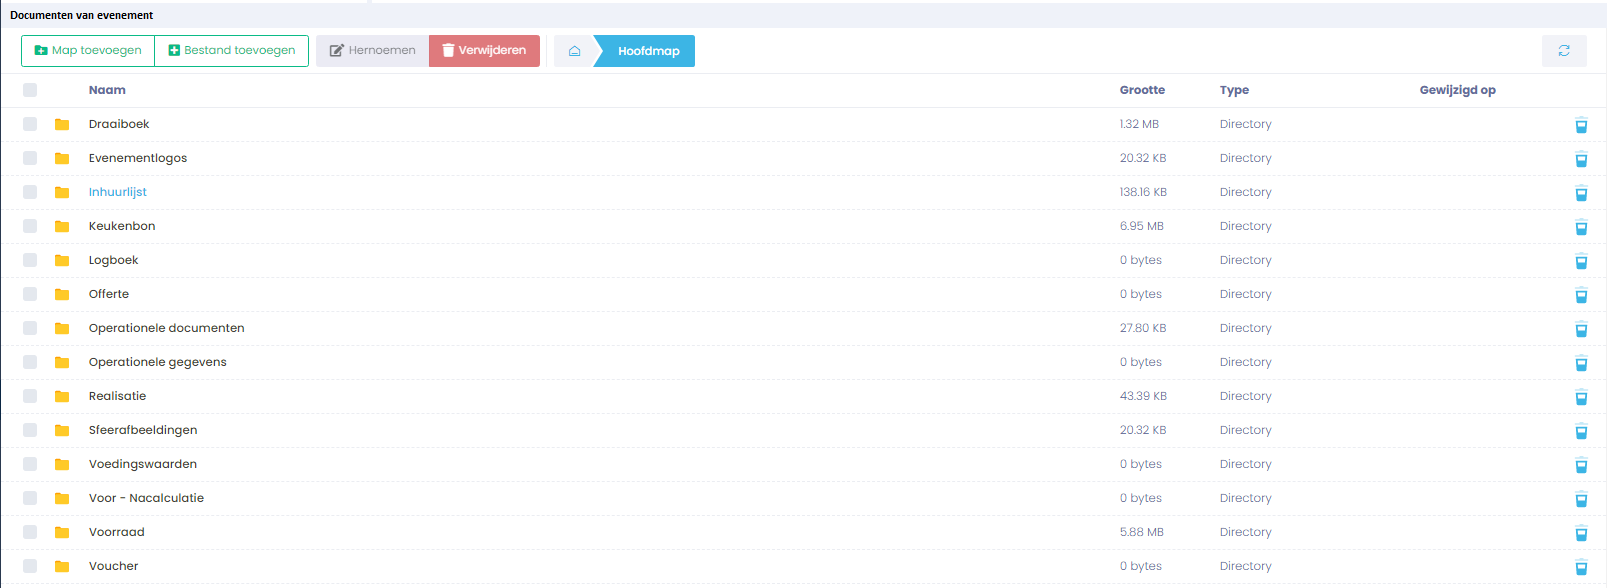Click the trash icon in Sfeerafbeeldingen row
Screen dimensions: 1607x588
[1581, 431]
